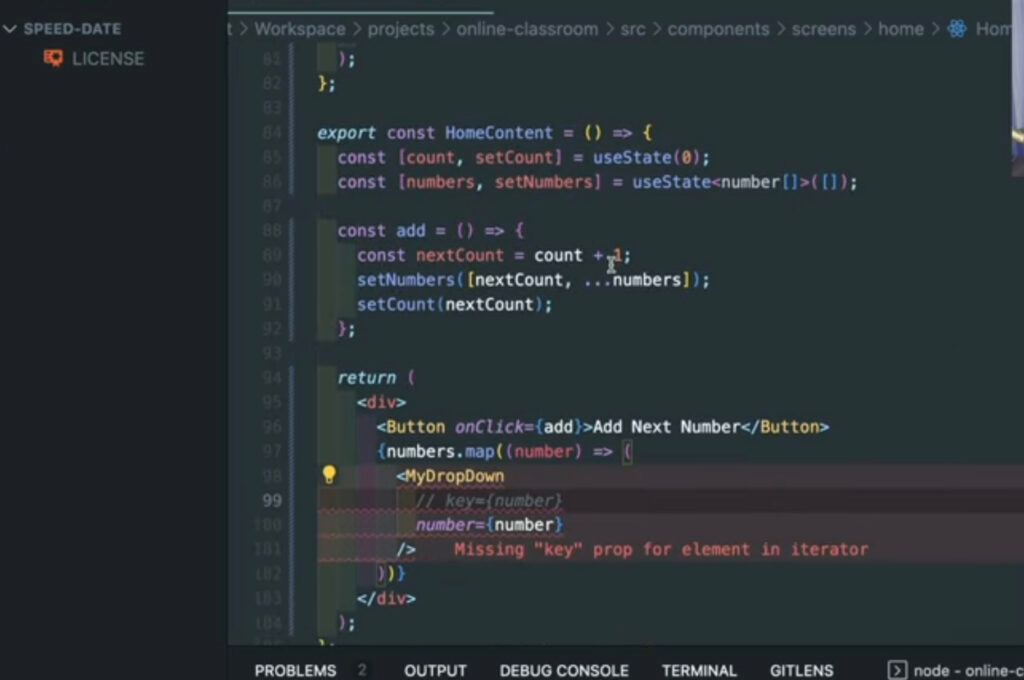Click online-classroom in the breadcrumb
Viewport: 1024px width, 680px height.
[527, 29]
